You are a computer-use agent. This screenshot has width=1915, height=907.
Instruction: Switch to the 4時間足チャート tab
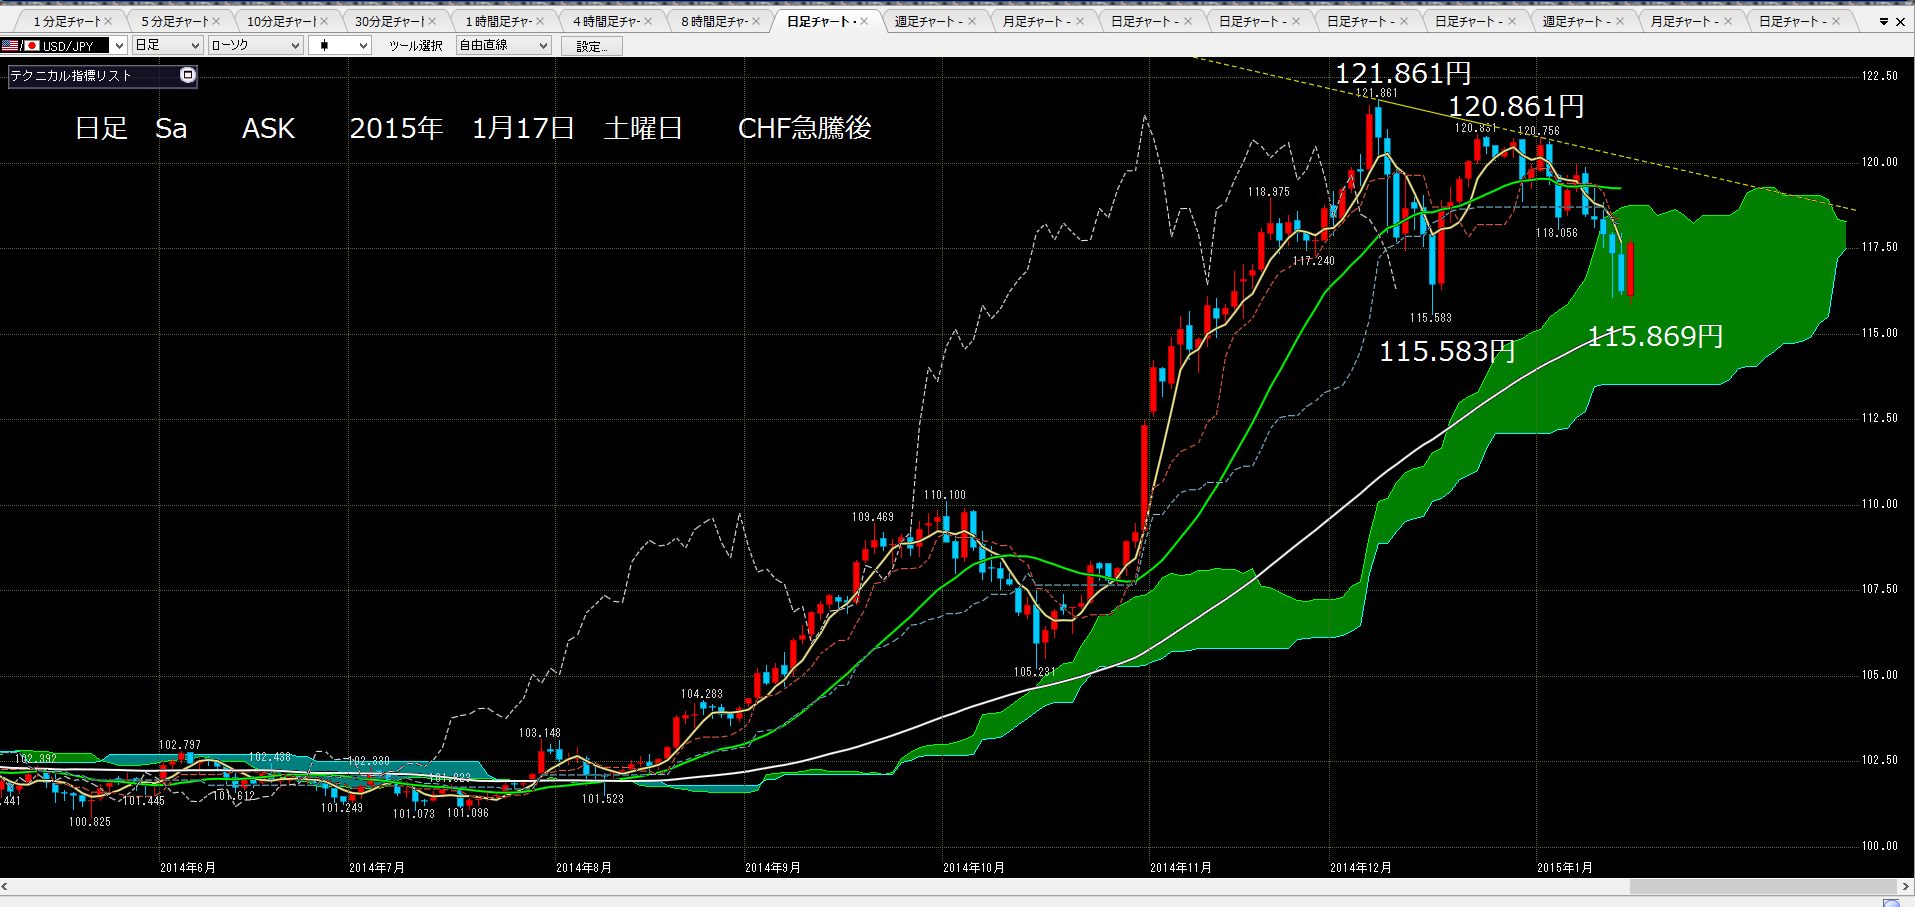[606, 21]
